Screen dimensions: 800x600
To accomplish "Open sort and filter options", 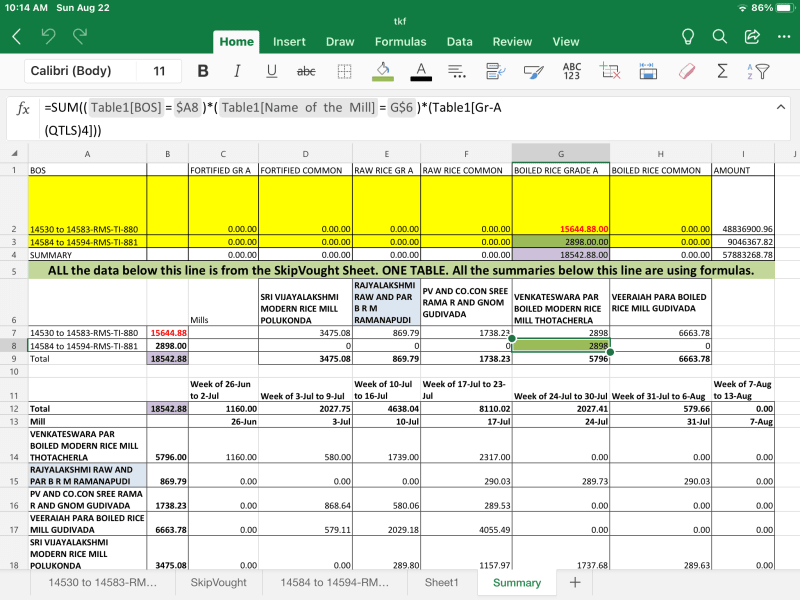I will click(758, 71).
